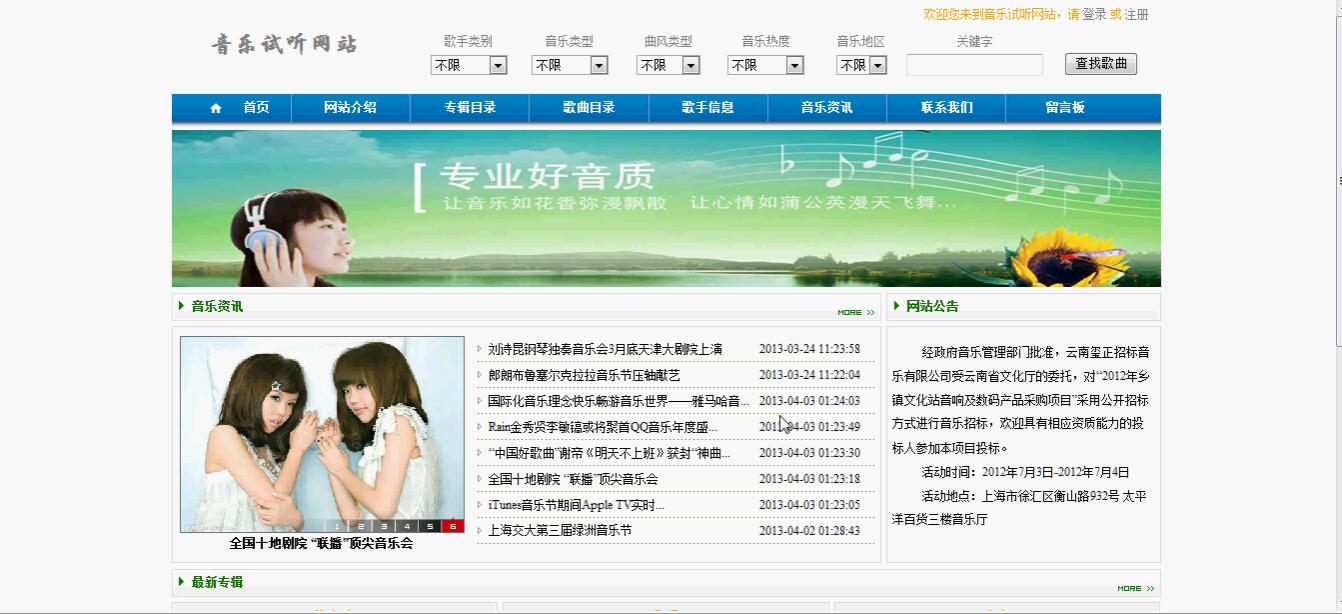
Task: Click the 专业好音质 banner image
Action: [666, 208]
